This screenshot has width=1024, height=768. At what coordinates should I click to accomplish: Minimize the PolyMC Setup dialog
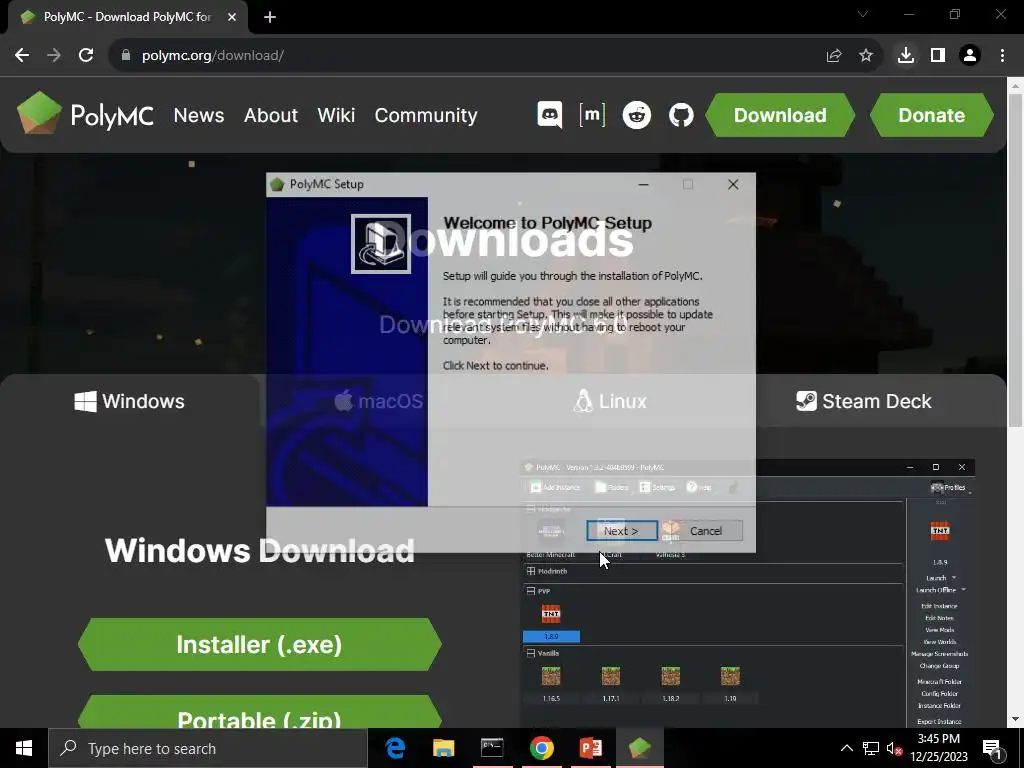pos(643,185)
